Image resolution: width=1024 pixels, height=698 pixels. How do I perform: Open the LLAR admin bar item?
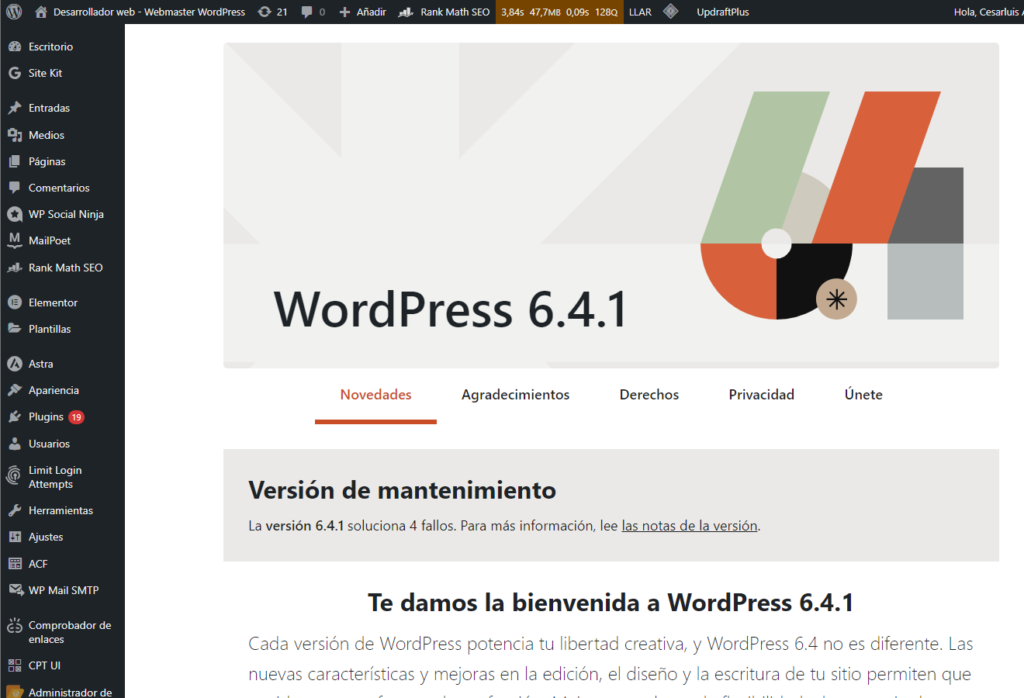tap(640, 12)
